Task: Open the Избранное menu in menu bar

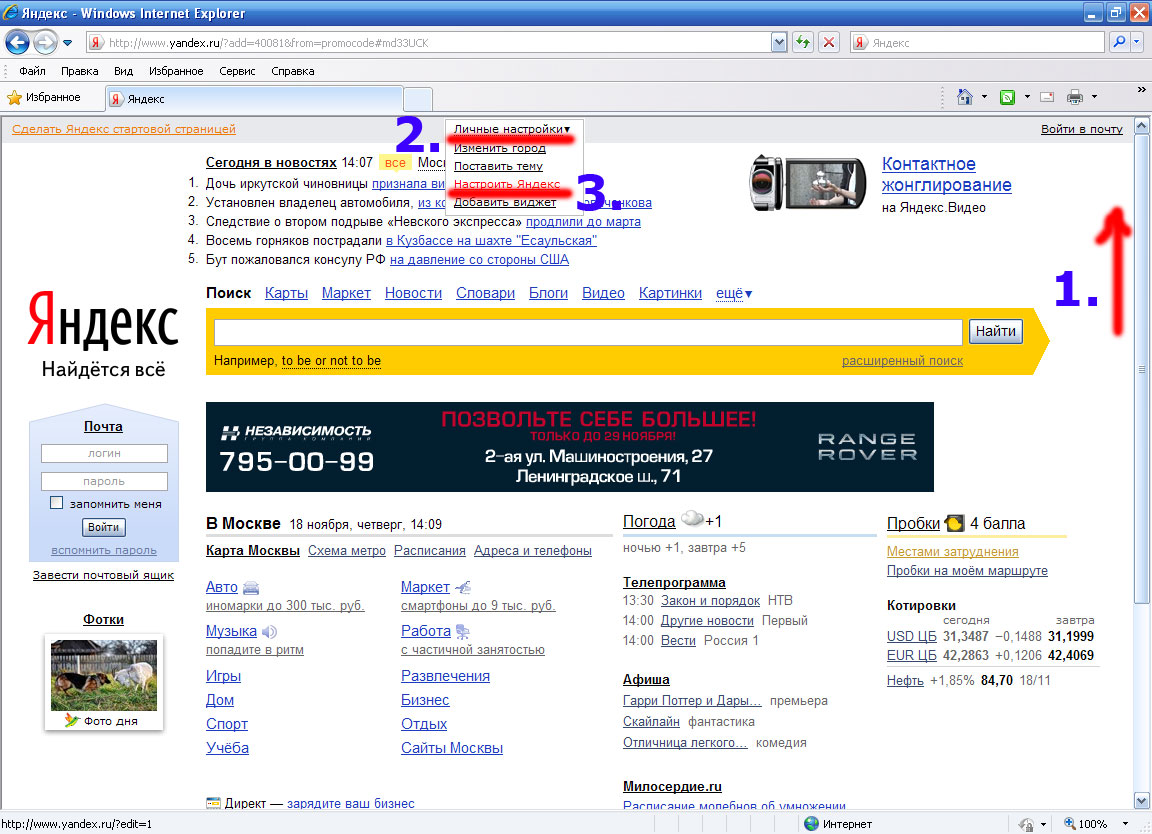Action: point(176,71)
